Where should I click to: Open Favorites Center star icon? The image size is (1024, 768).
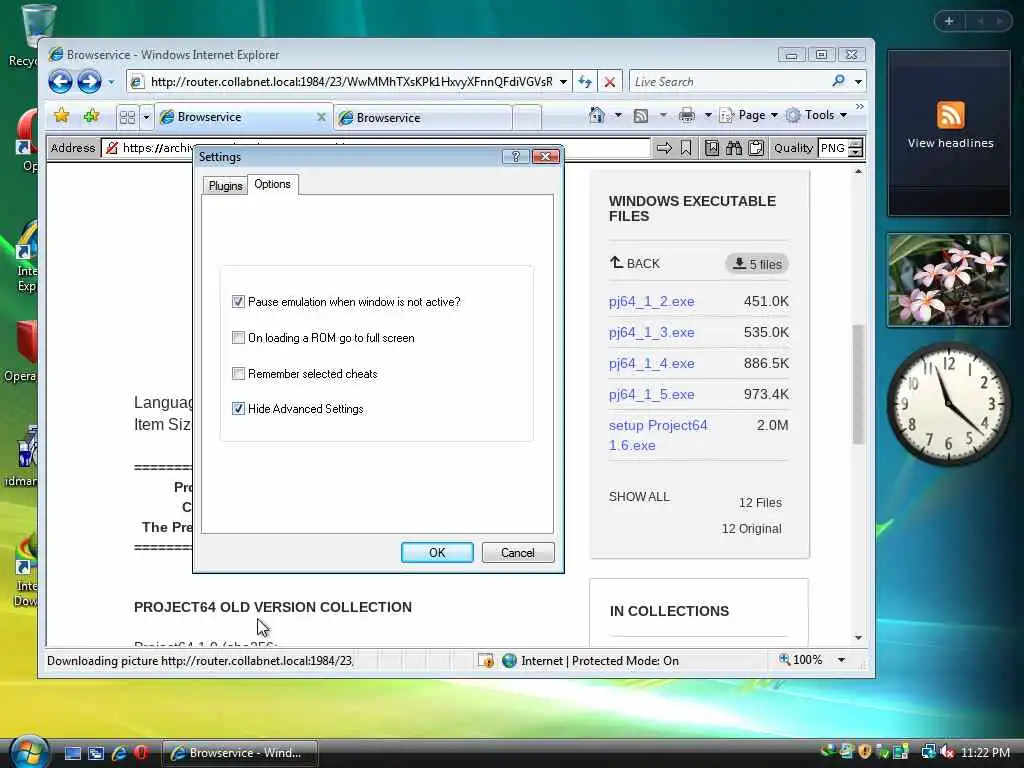coord(61,116)
